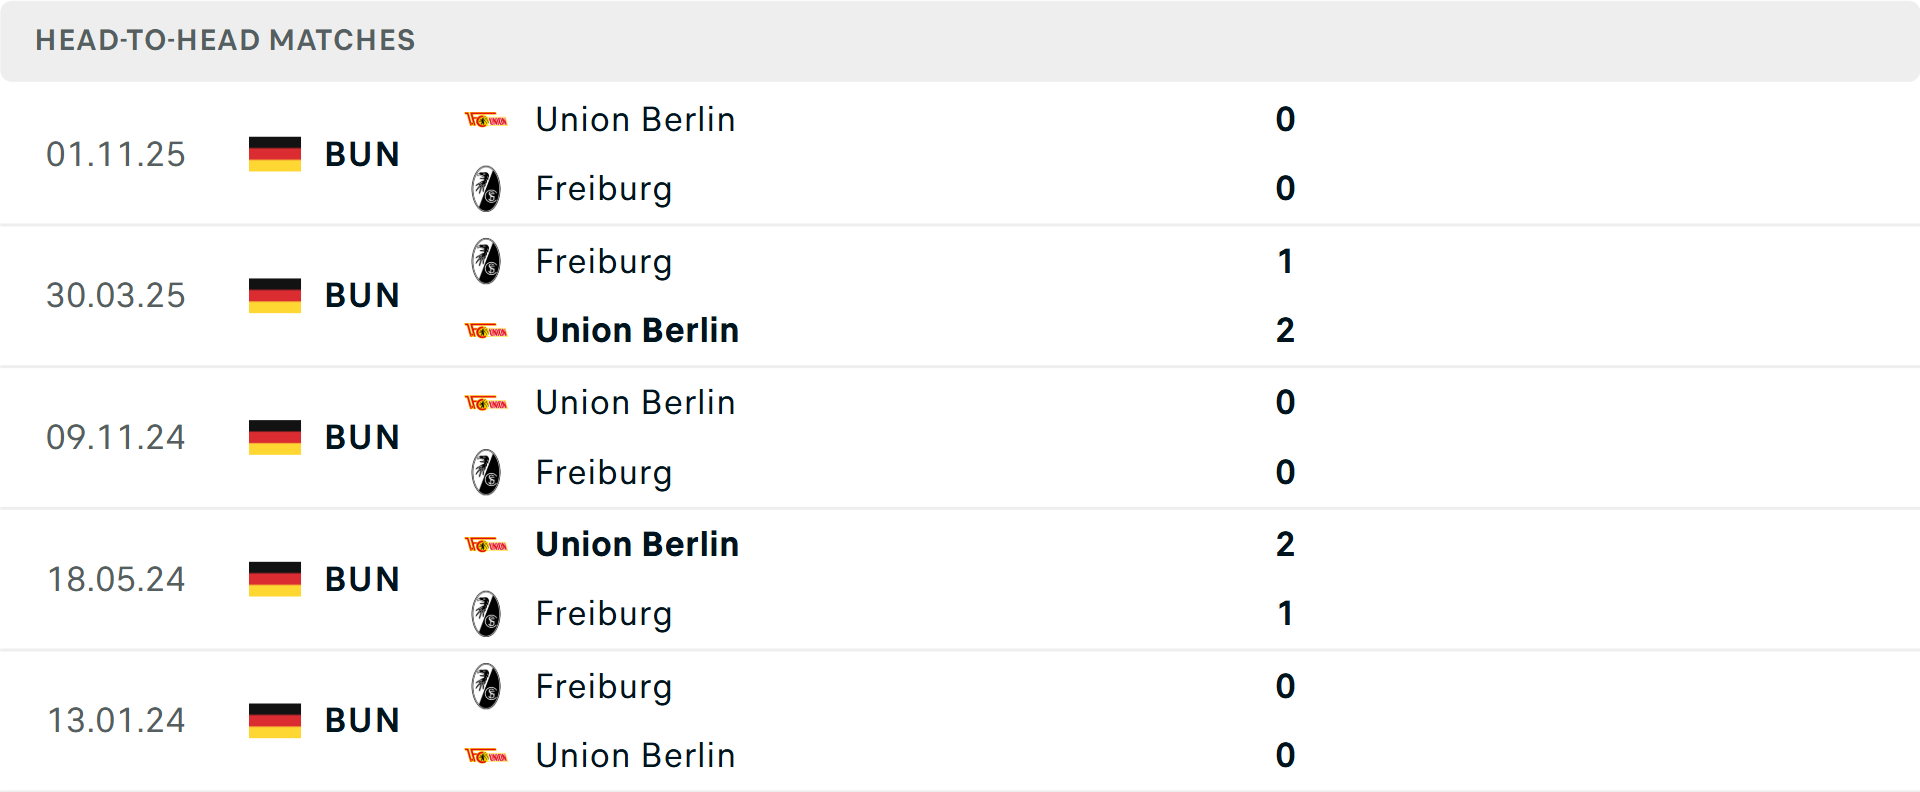The width and height of the screenshot is (1920, 792).
Task: Select the Freiburg crest in the 30.03.25 row
Action: point(487,262)
